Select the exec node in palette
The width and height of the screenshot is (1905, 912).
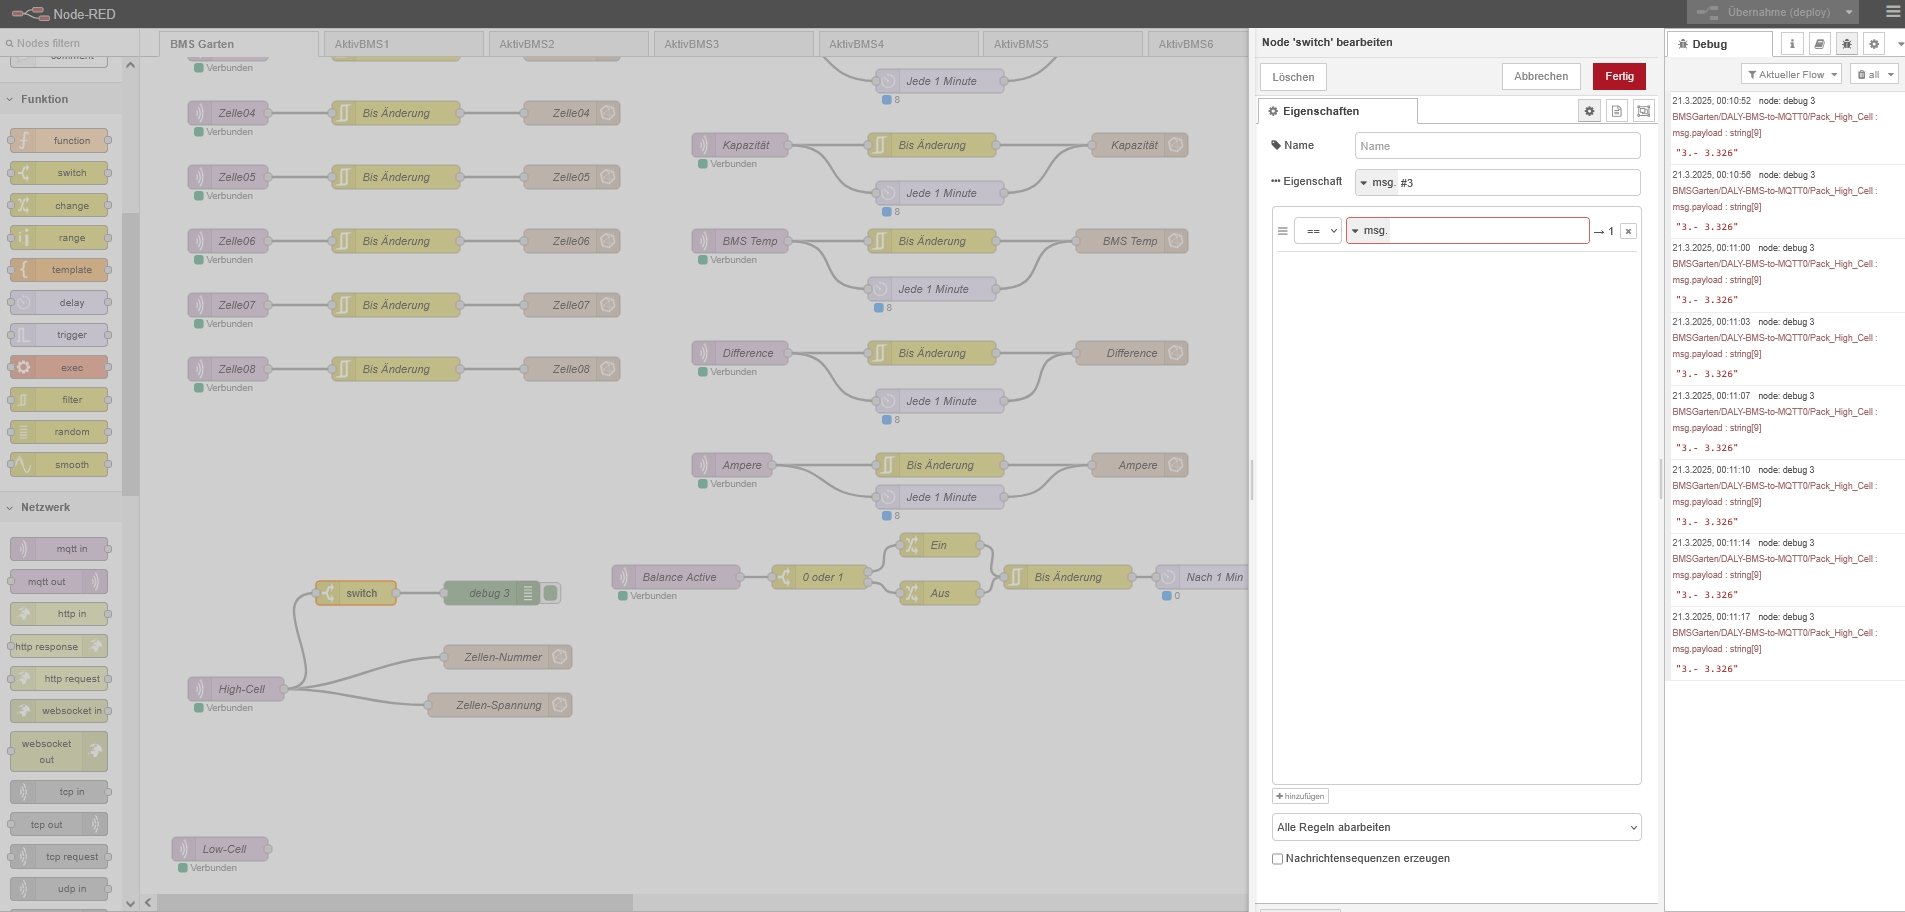59,367
